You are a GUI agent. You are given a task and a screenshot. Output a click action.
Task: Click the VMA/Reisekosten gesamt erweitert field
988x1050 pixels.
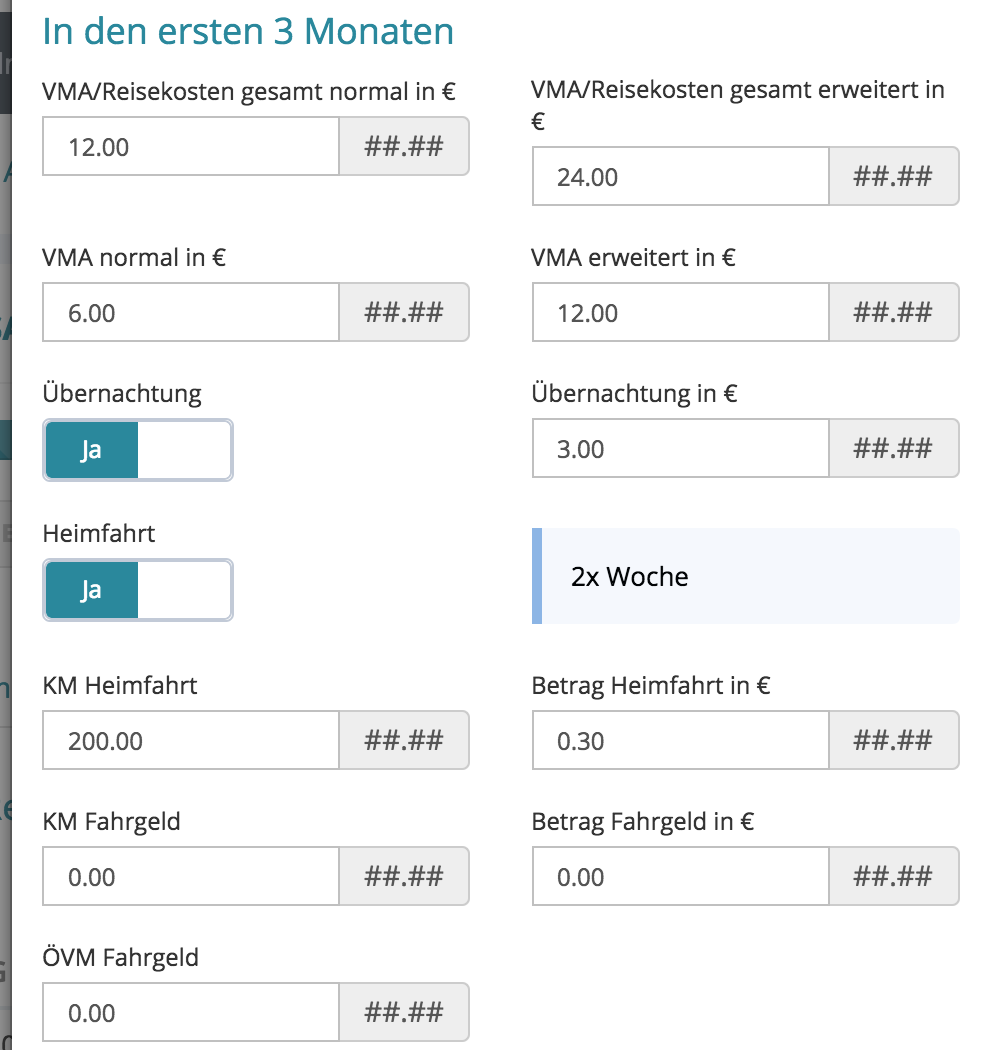[x=680, y=177]
